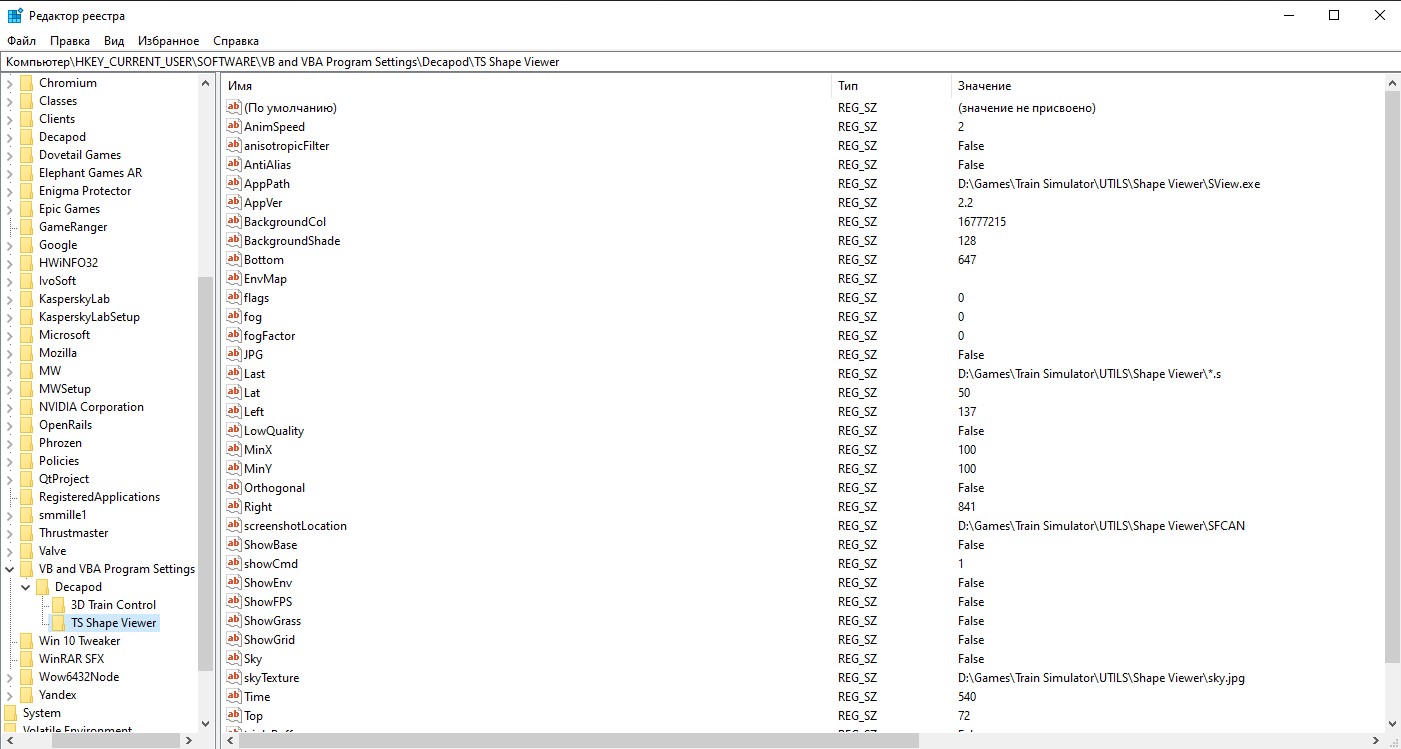Click the down arrow of values pane scrollbar

[x=1392, y=724]
